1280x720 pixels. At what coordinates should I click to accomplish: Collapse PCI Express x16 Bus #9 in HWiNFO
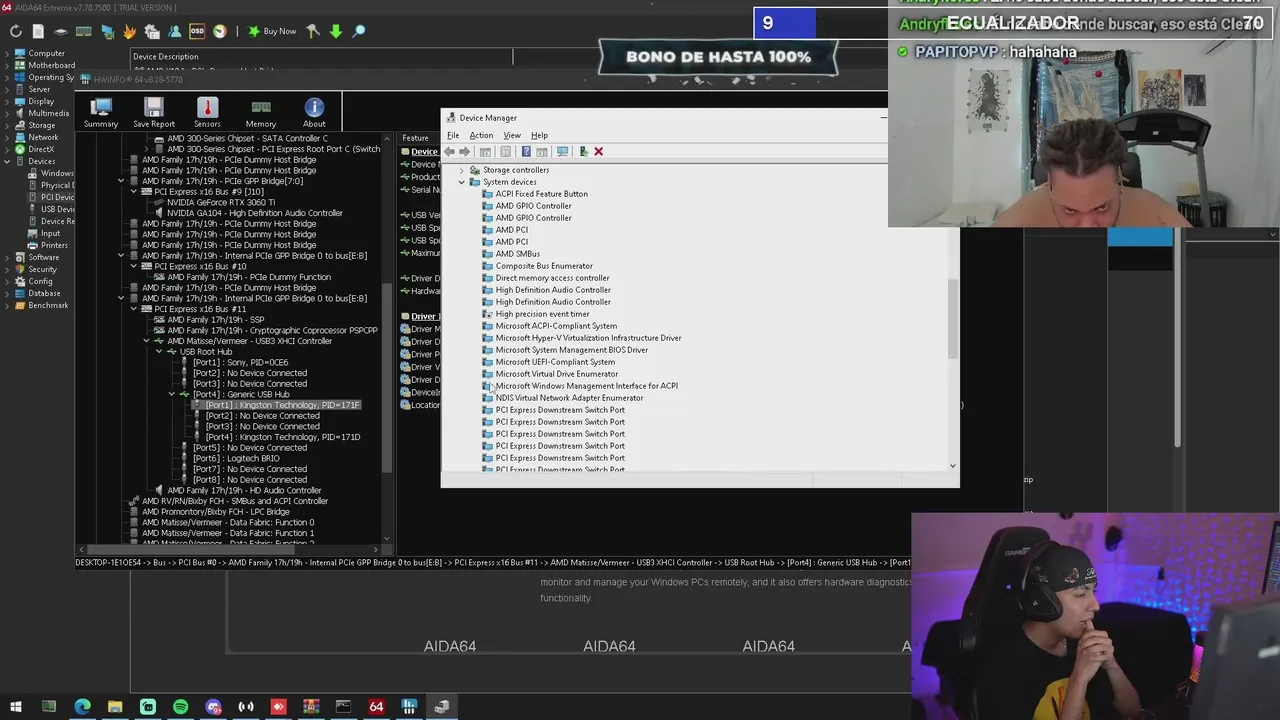point(133,192)
